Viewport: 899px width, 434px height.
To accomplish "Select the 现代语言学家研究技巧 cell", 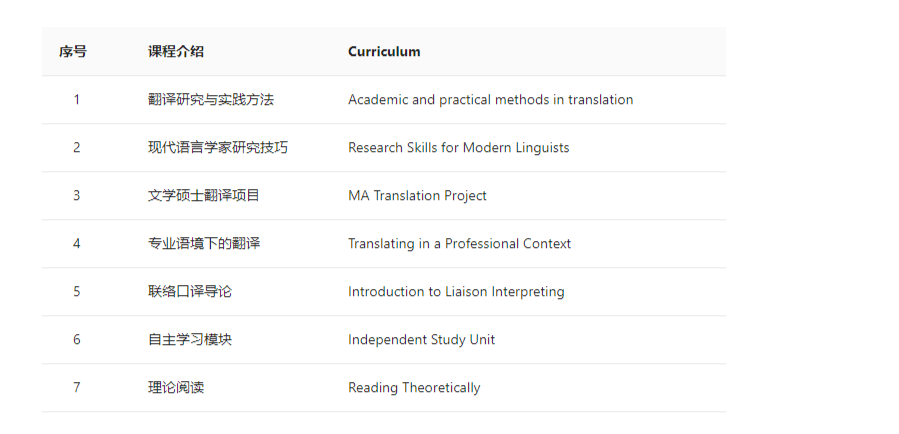I will (218, 148).
